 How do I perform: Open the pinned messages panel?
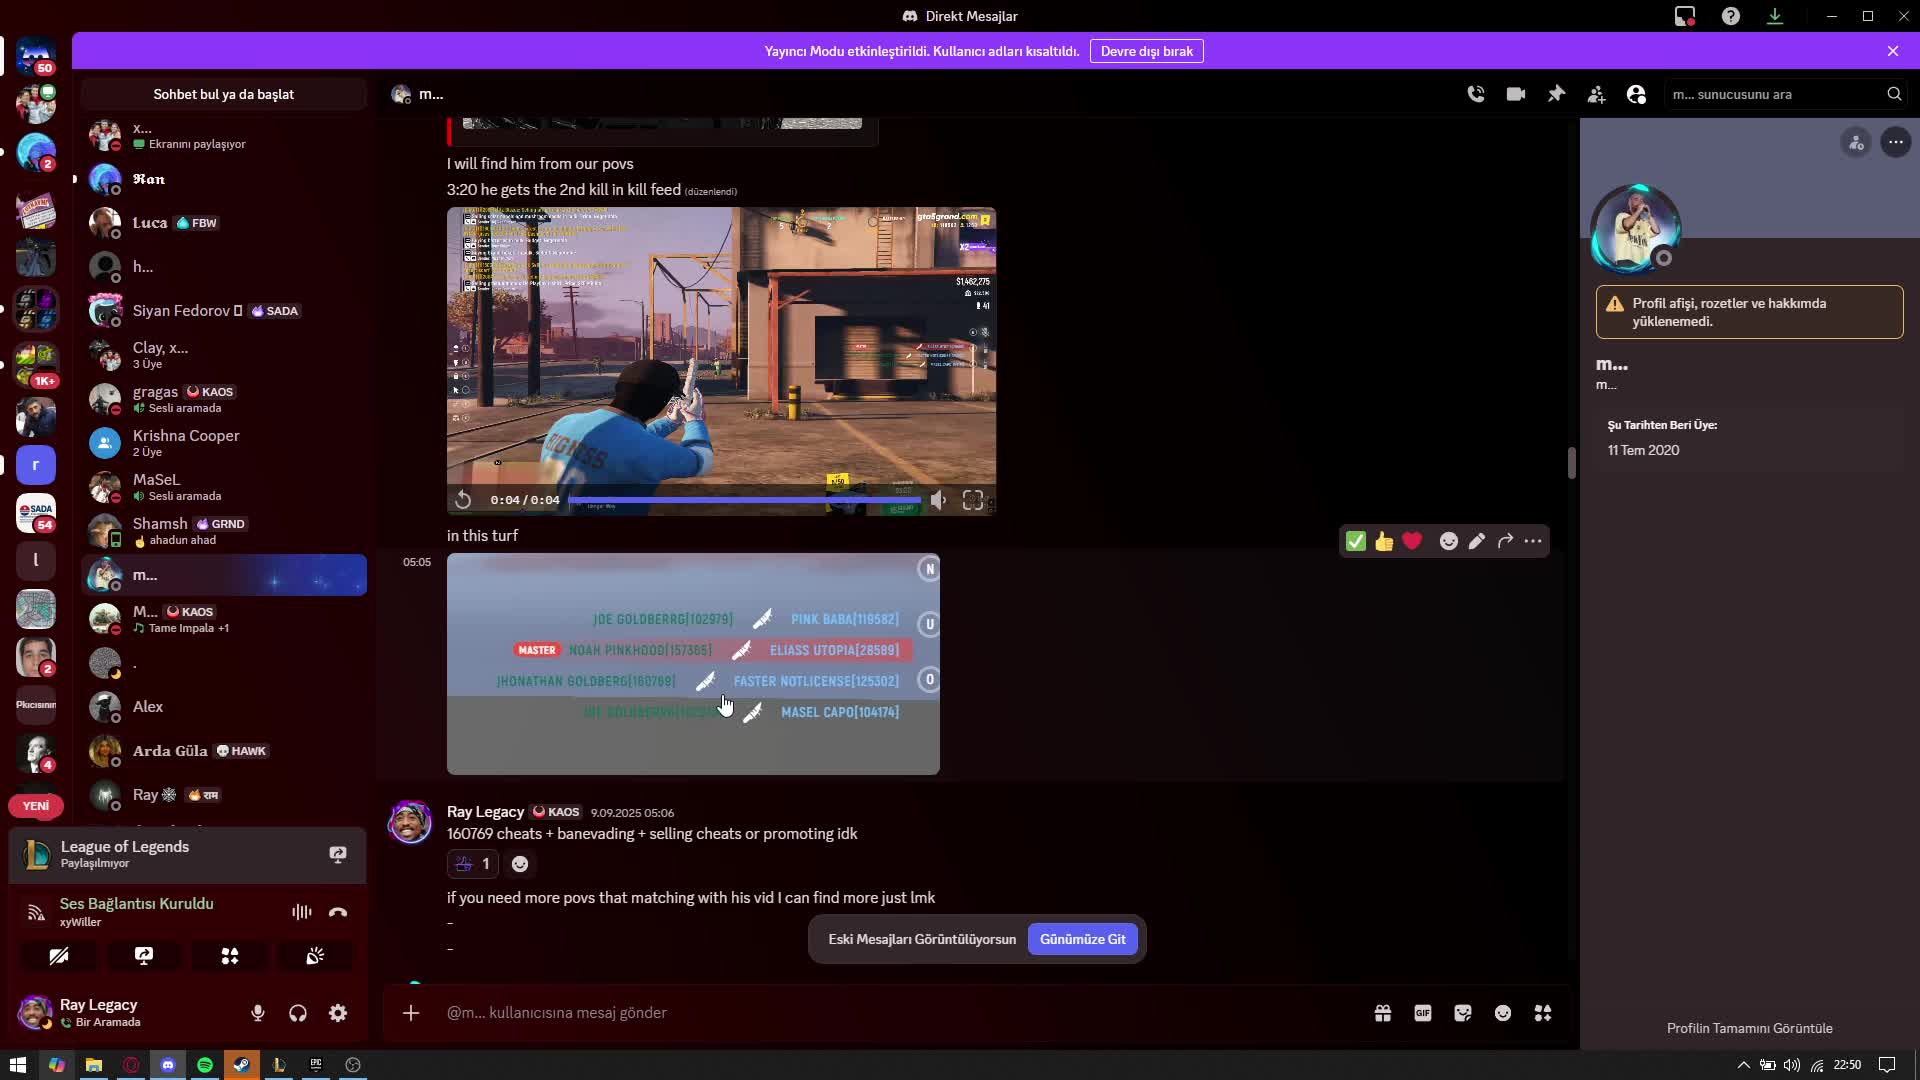click(x=1557, y=93)
